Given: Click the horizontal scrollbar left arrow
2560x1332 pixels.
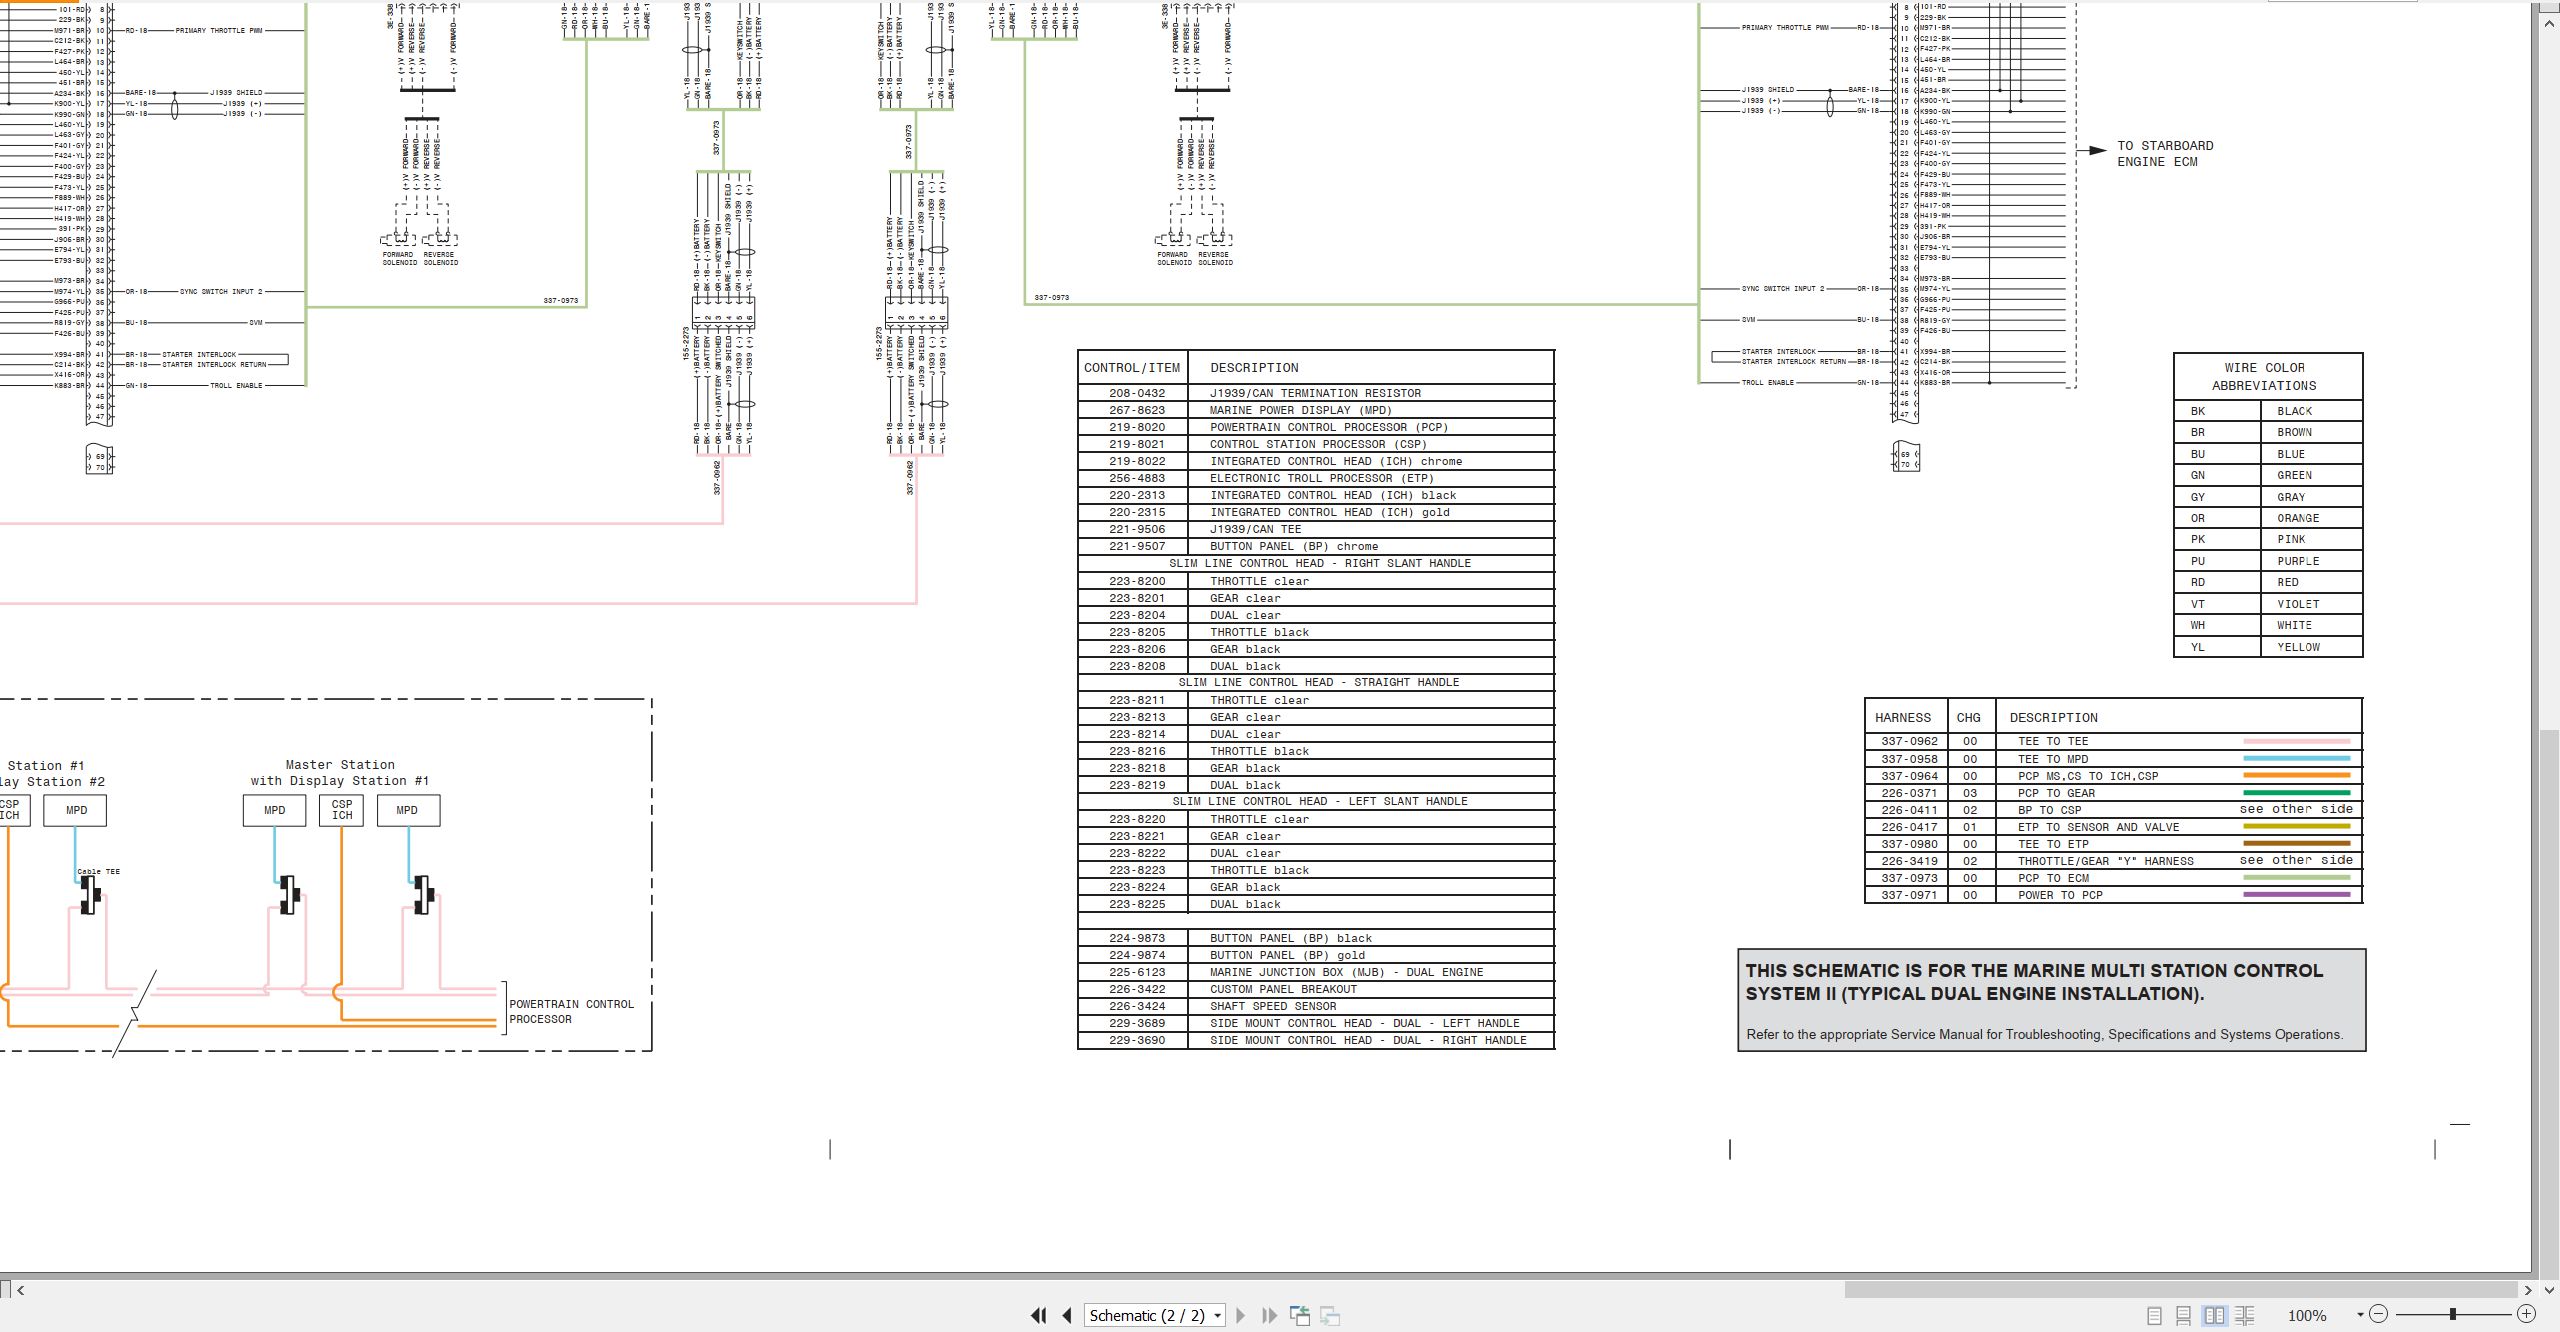Looking at the screenshot, I should pyautogui.click(x=20, y=1290).
